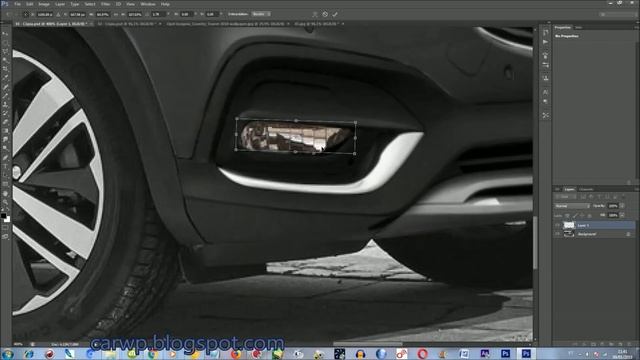Select the Zoom tool
Screen dimensions: 640x360
click(6, 202)
